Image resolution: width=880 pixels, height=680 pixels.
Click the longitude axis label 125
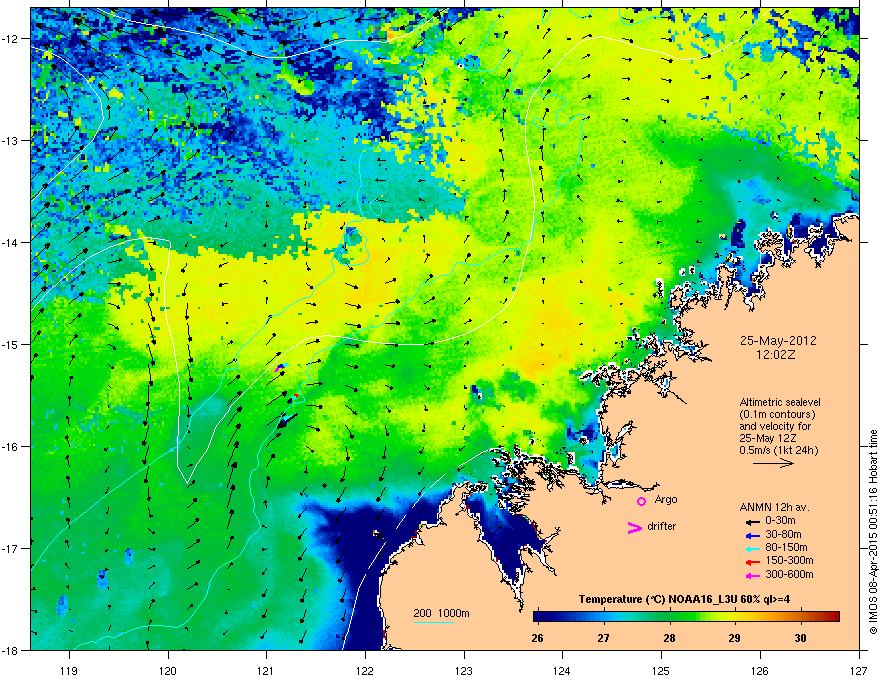661,670
